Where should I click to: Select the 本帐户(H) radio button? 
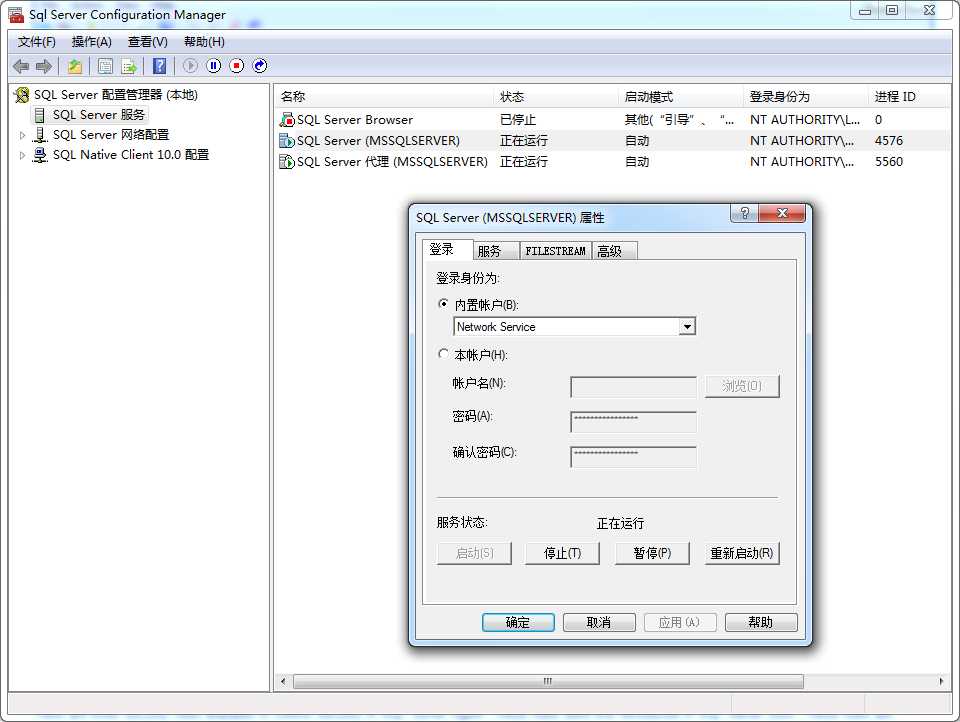443,354
